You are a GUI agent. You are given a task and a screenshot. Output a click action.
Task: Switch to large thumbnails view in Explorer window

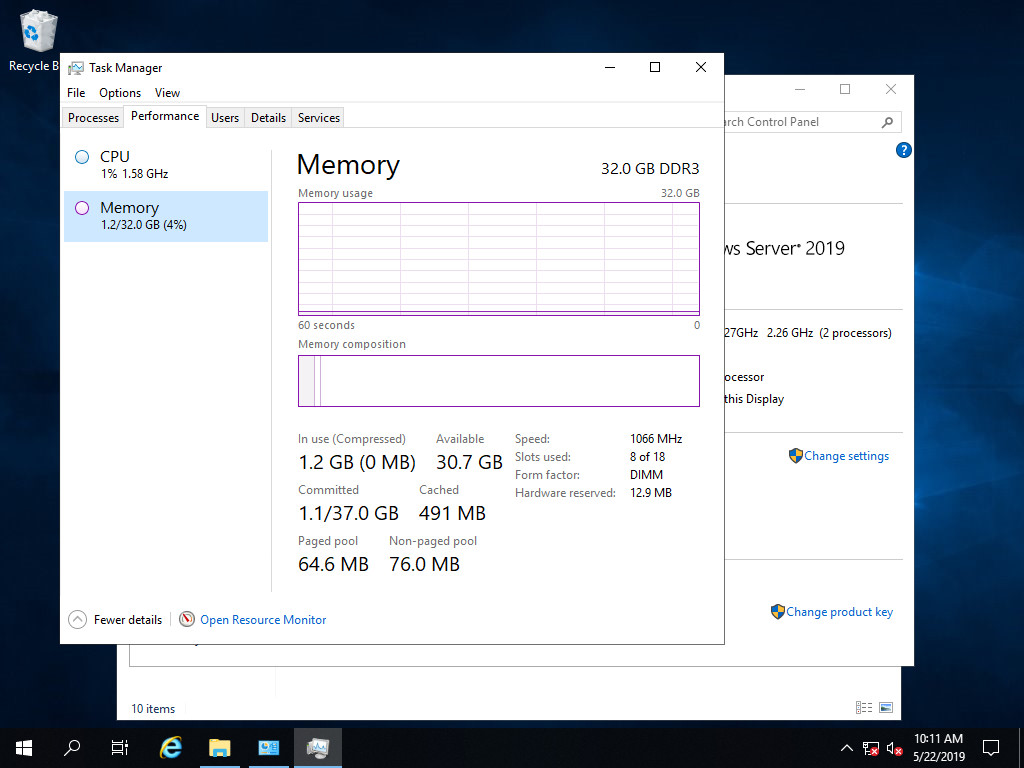pyautogui.click(x=885, y=708)
